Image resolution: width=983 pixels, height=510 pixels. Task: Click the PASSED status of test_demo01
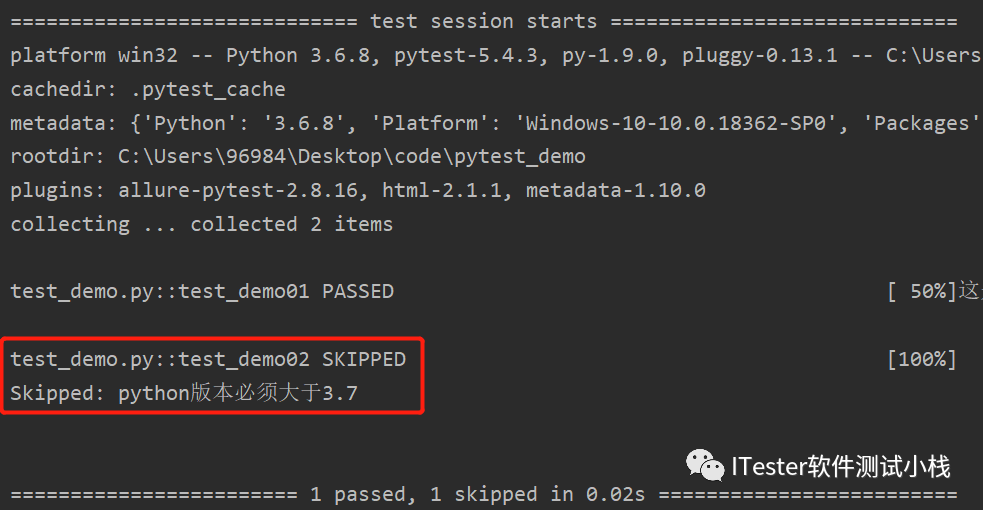(357, 292)
